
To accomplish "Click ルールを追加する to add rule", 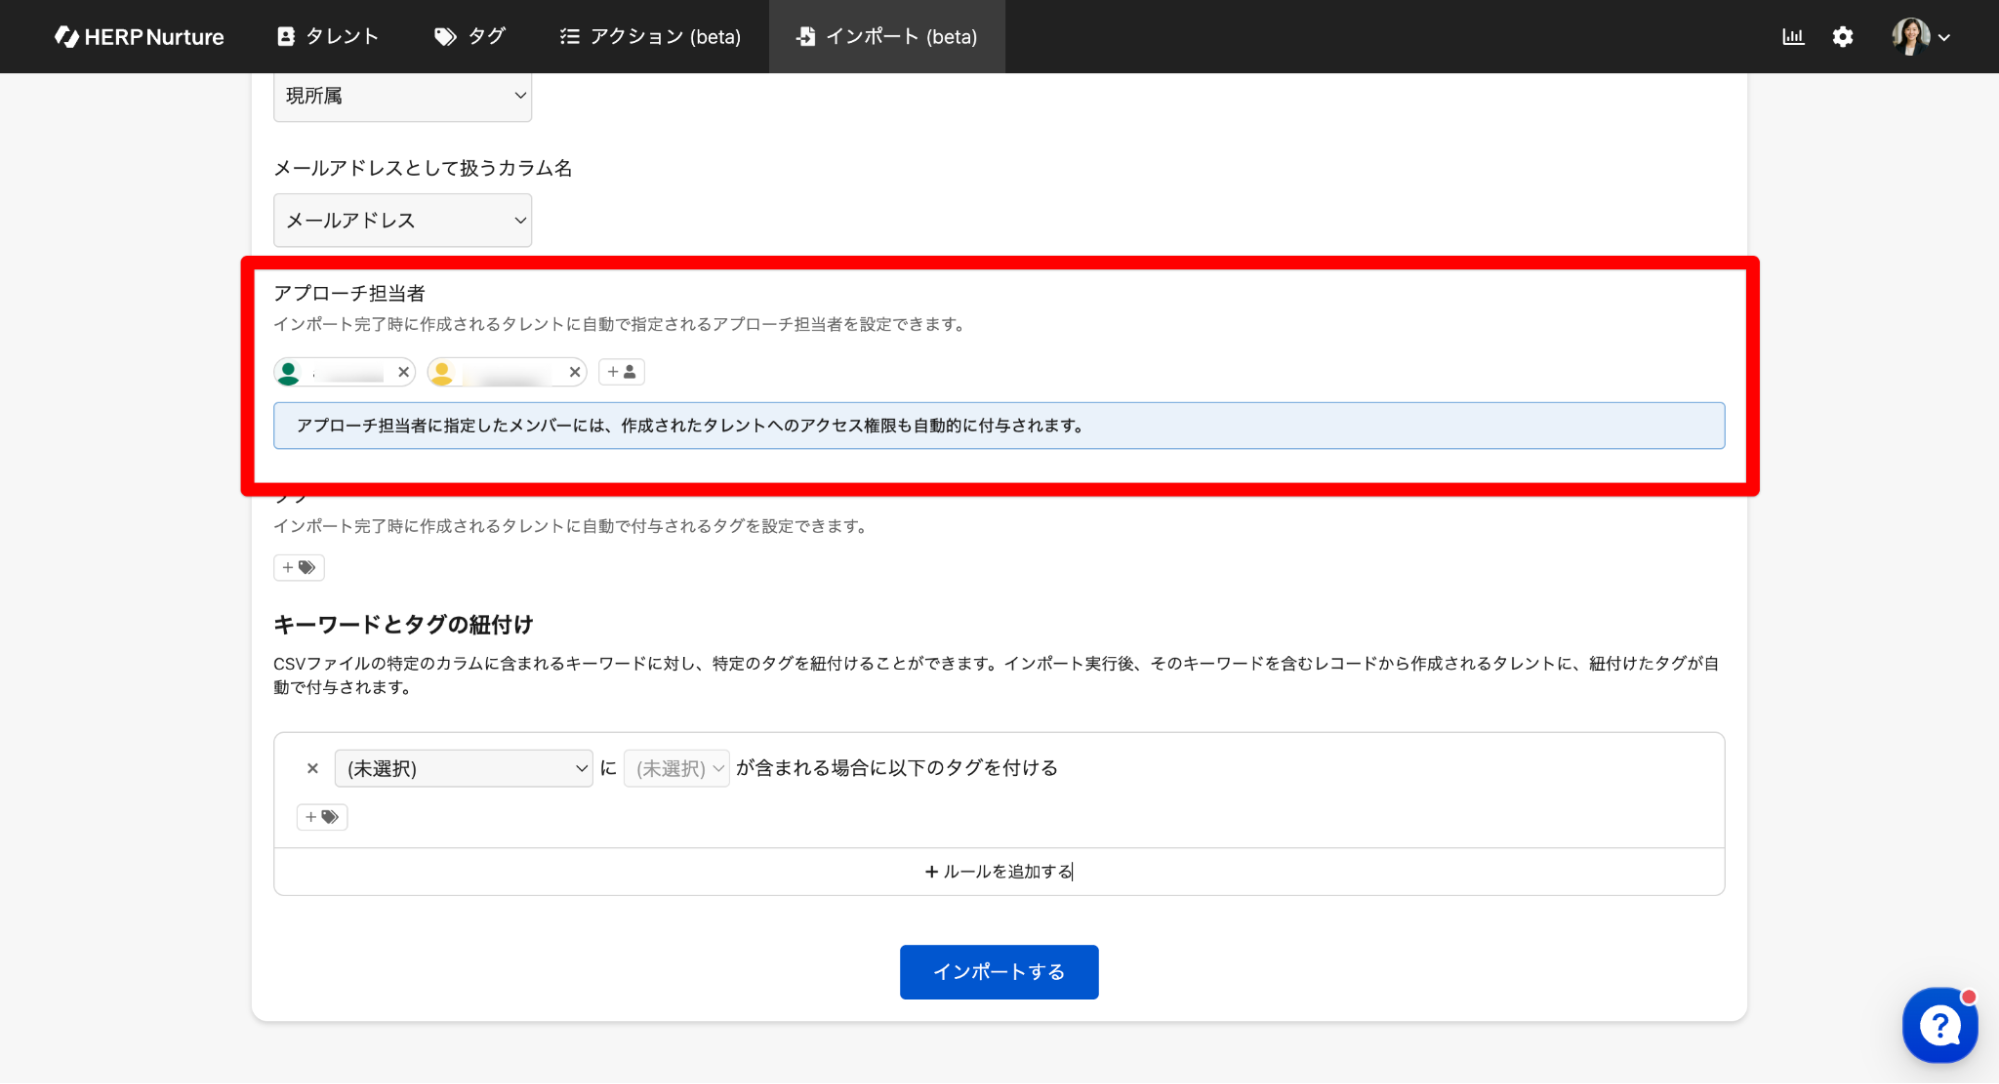I will coord(998,872).
